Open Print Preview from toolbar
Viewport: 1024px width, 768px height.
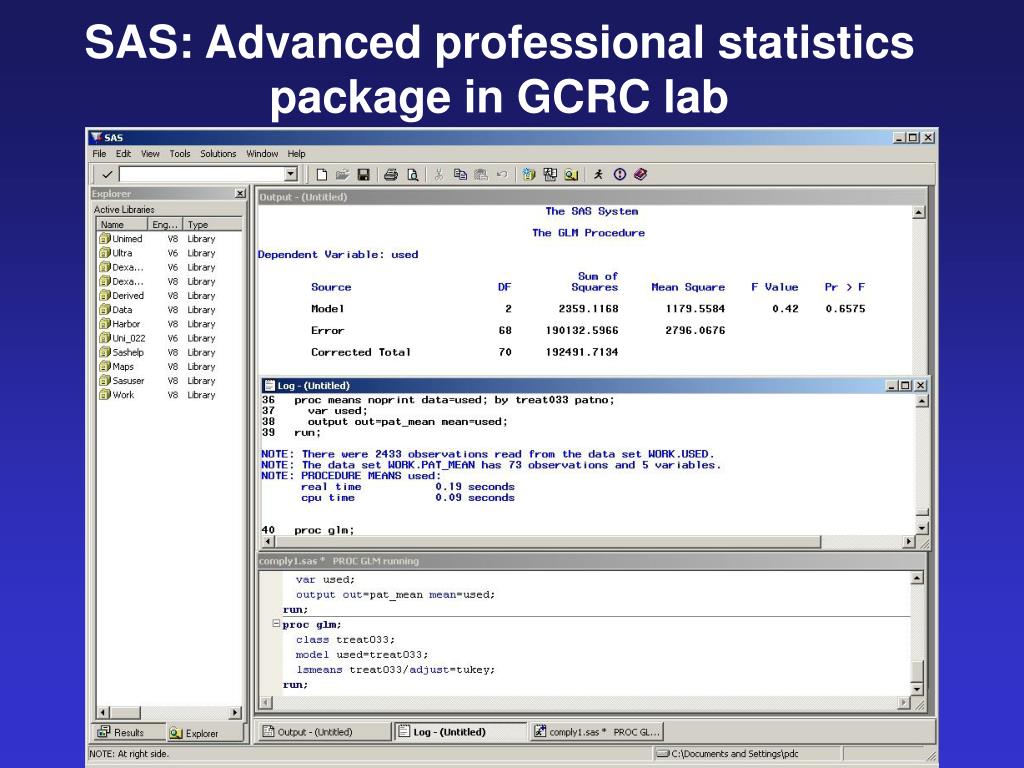coord(413,174)
